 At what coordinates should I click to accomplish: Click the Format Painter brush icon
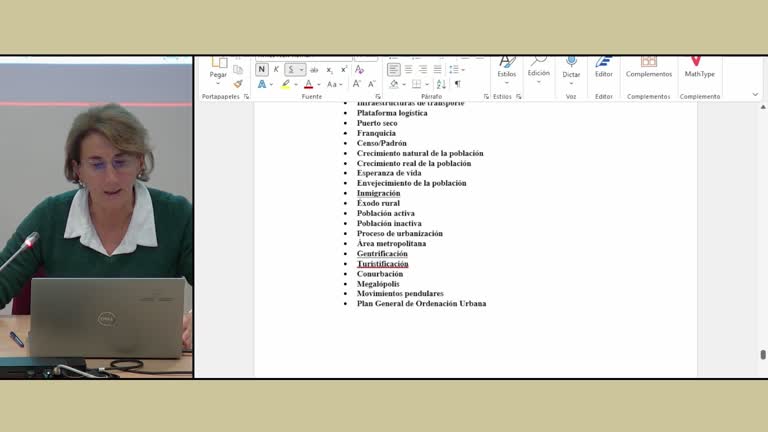[x=238, y=84]
